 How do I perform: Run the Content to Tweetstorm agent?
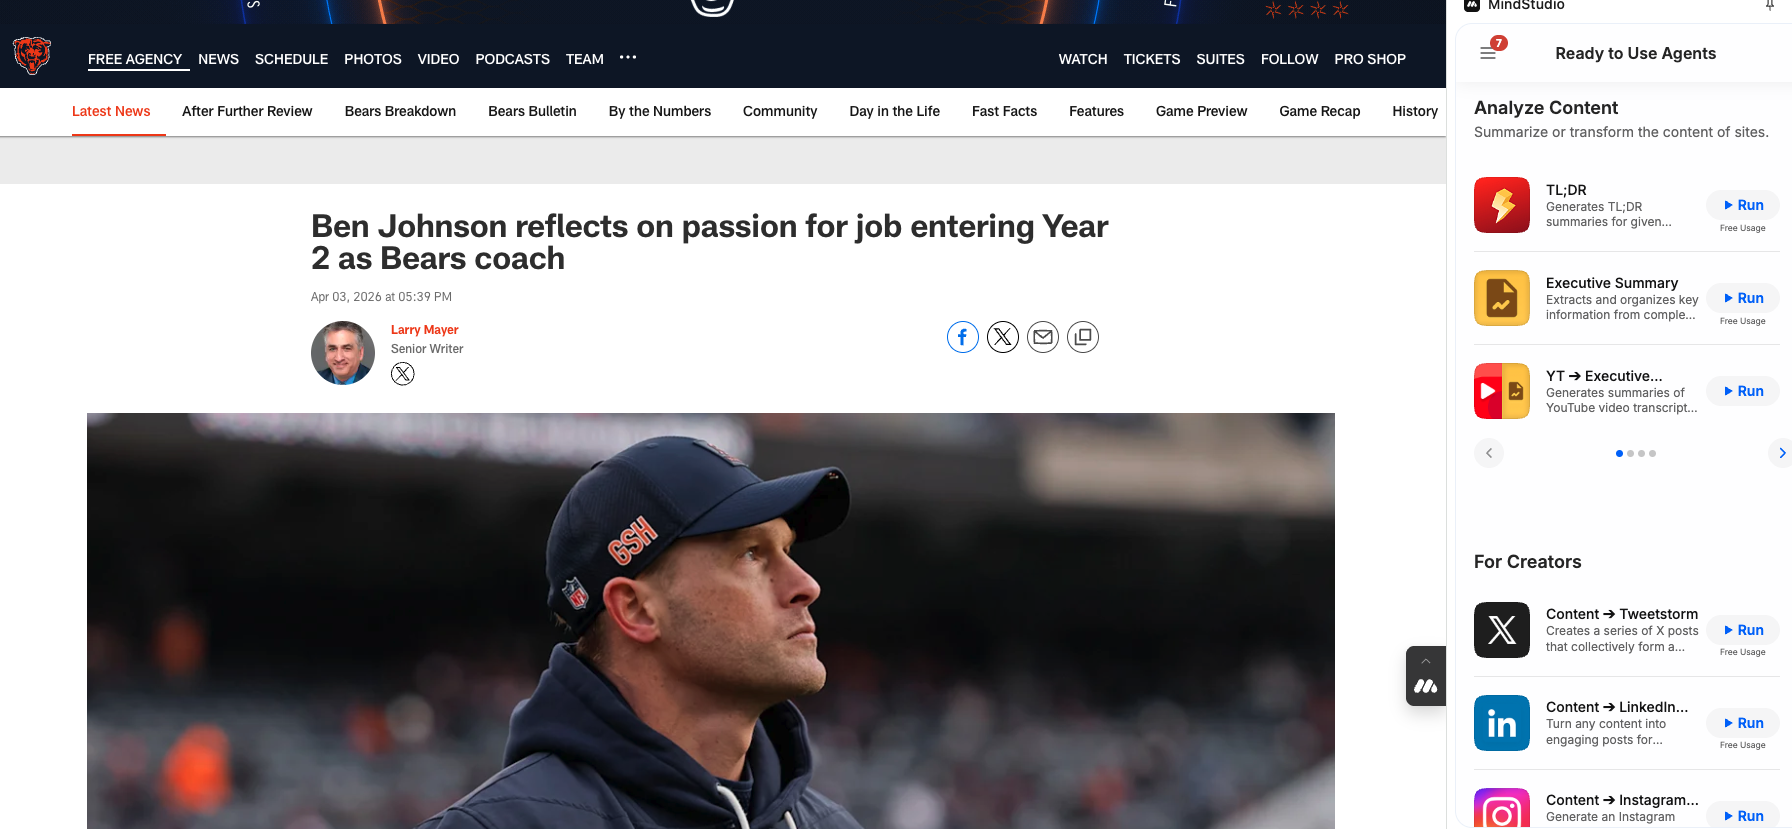[1743, 630]
